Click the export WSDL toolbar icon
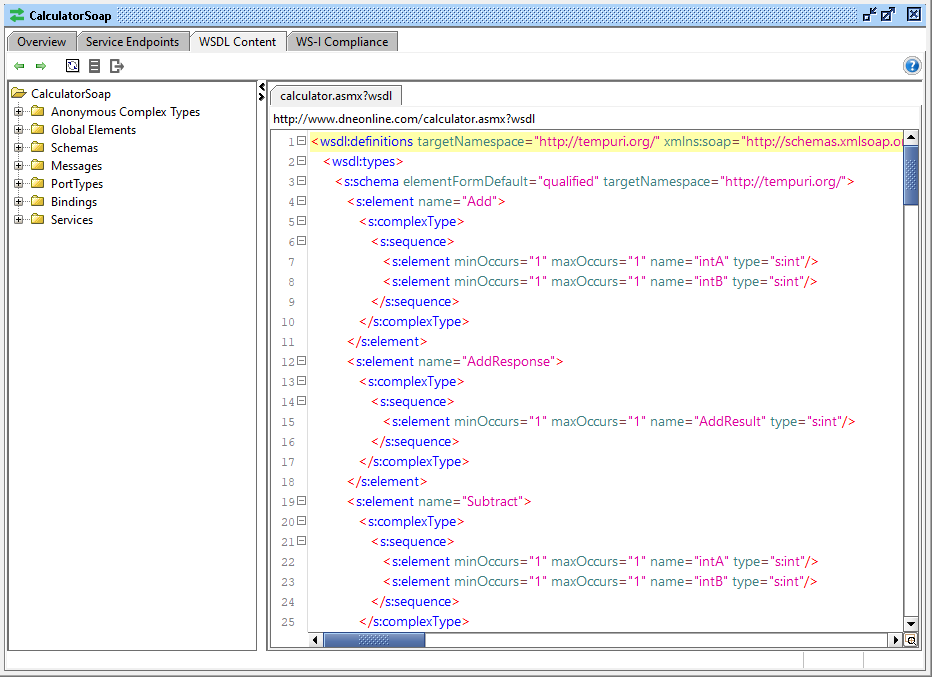932x677 pixels. [x=117, y=66]
